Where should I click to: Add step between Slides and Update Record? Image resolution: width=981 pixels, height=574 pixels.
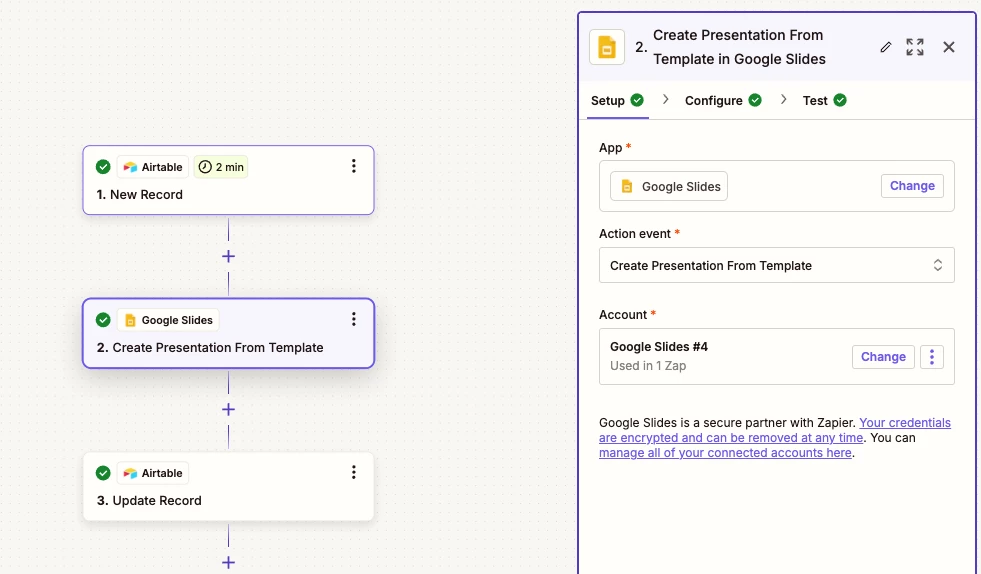pyautogui.click(x=228, y=409)
